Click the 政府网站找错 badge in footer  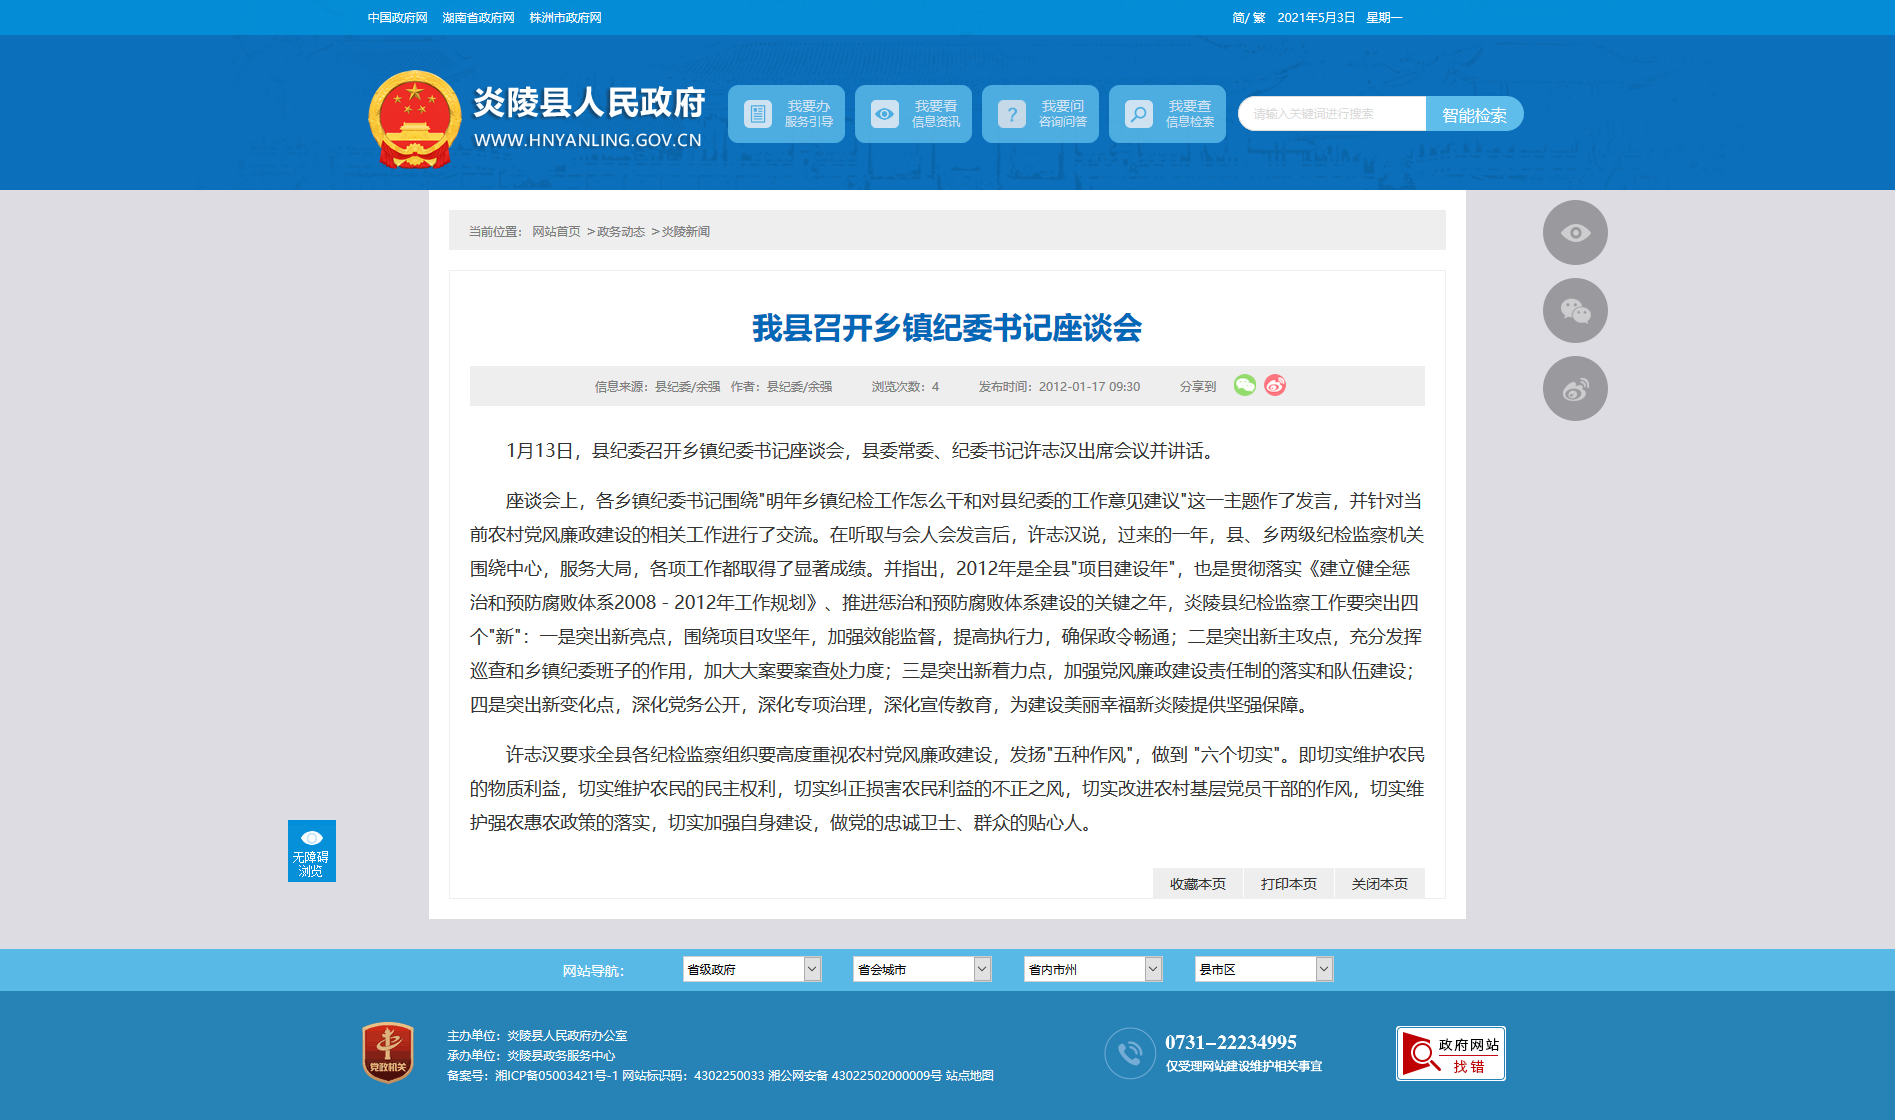click(x=1450, y=1054)
